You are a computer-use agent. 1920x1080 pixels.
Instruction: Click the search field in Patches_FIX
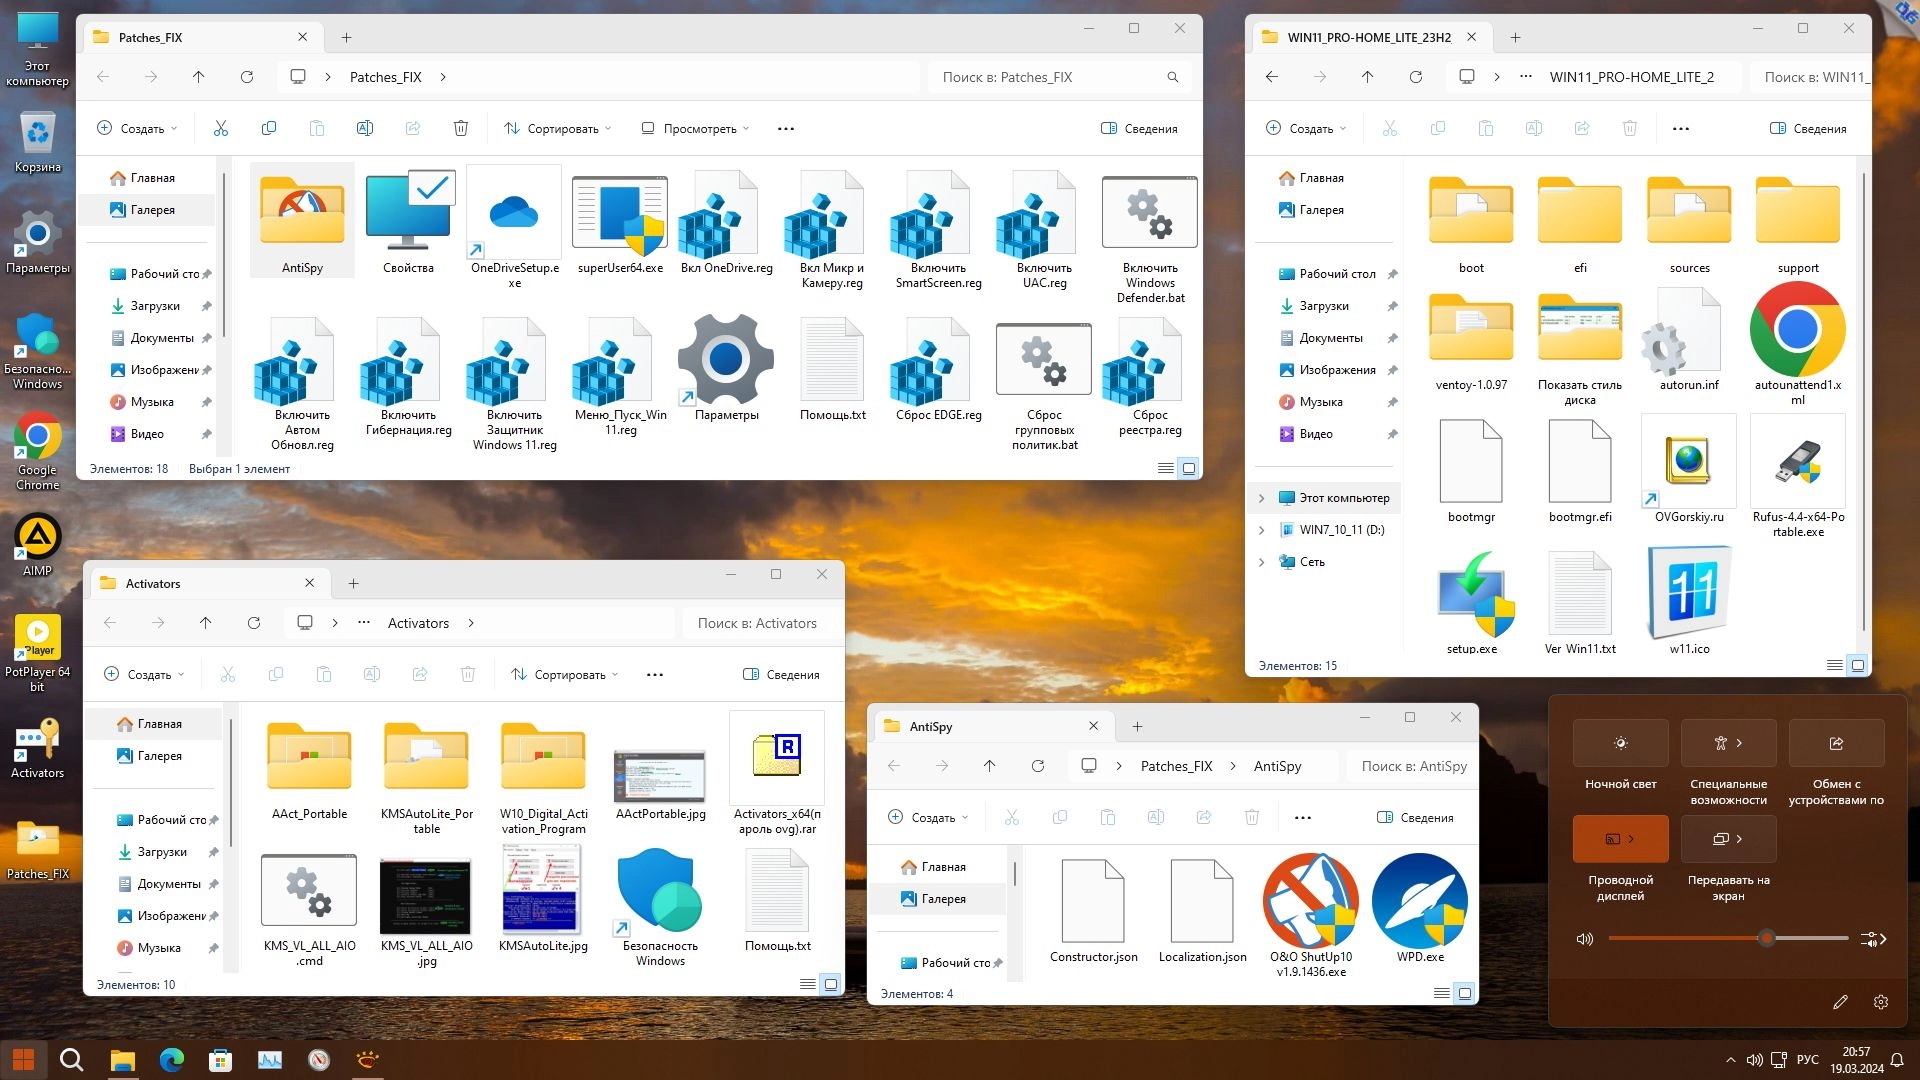click(x=1050, y=77)
